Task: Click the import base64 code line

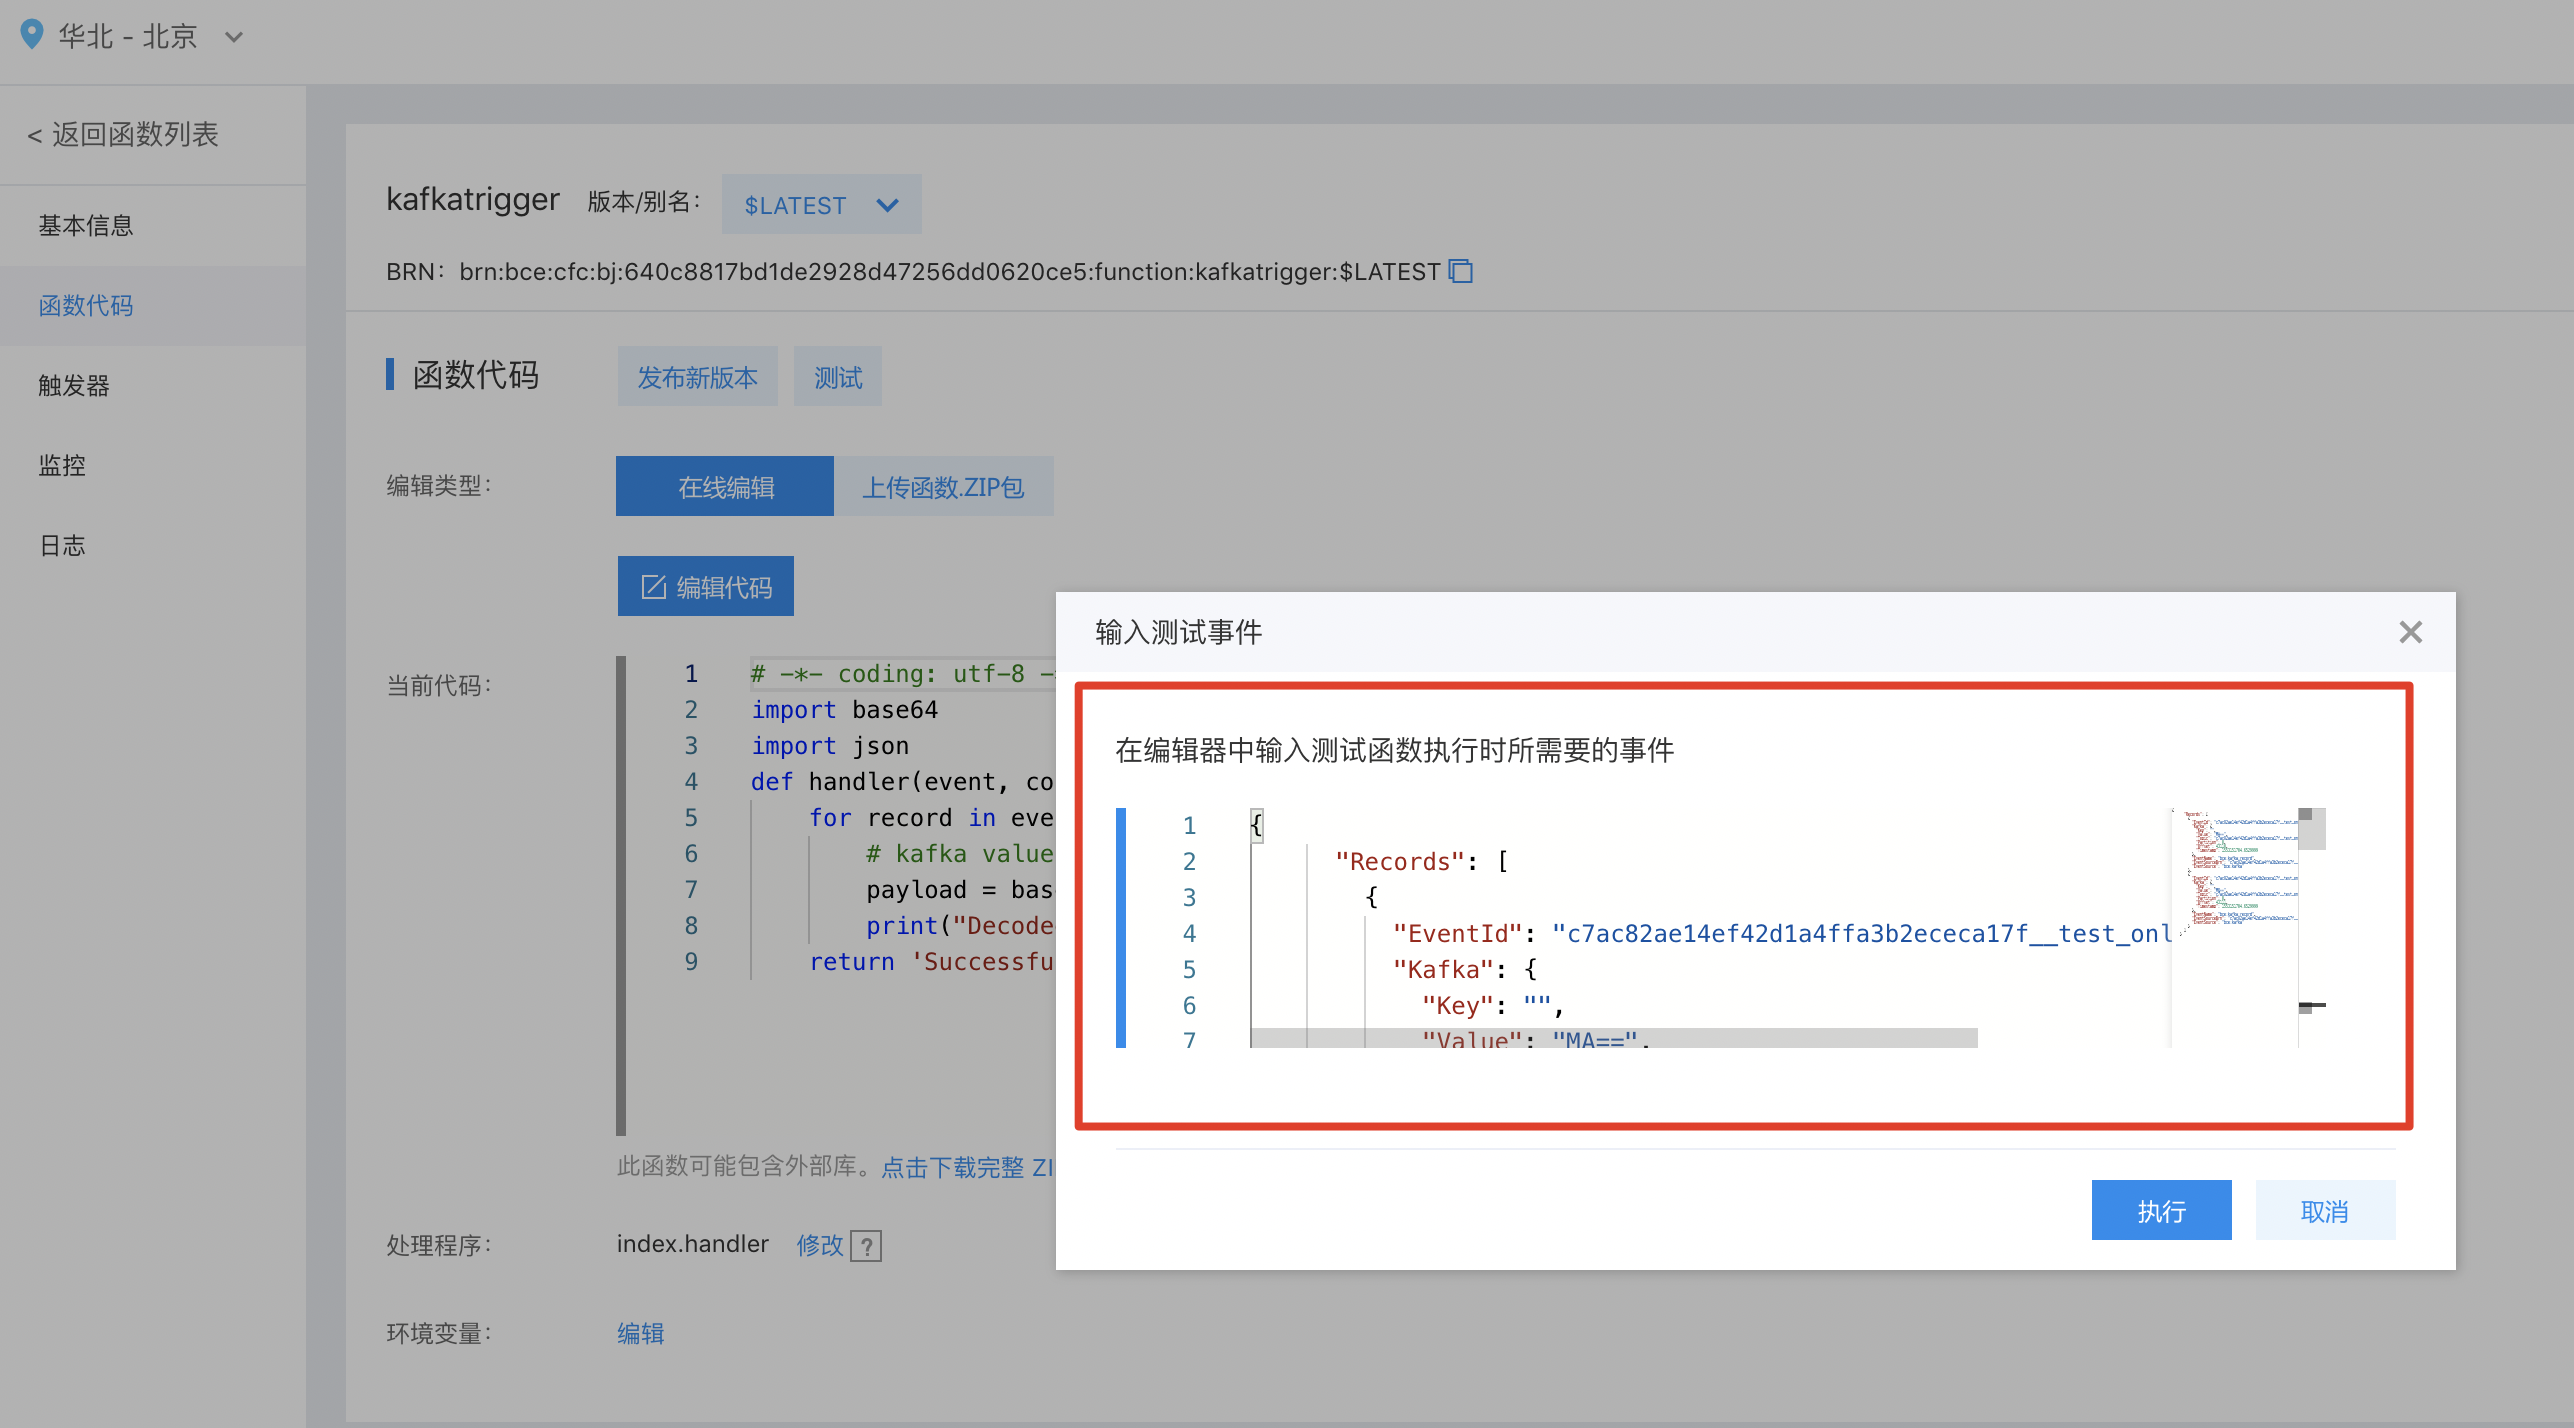Action: point(845,710)
